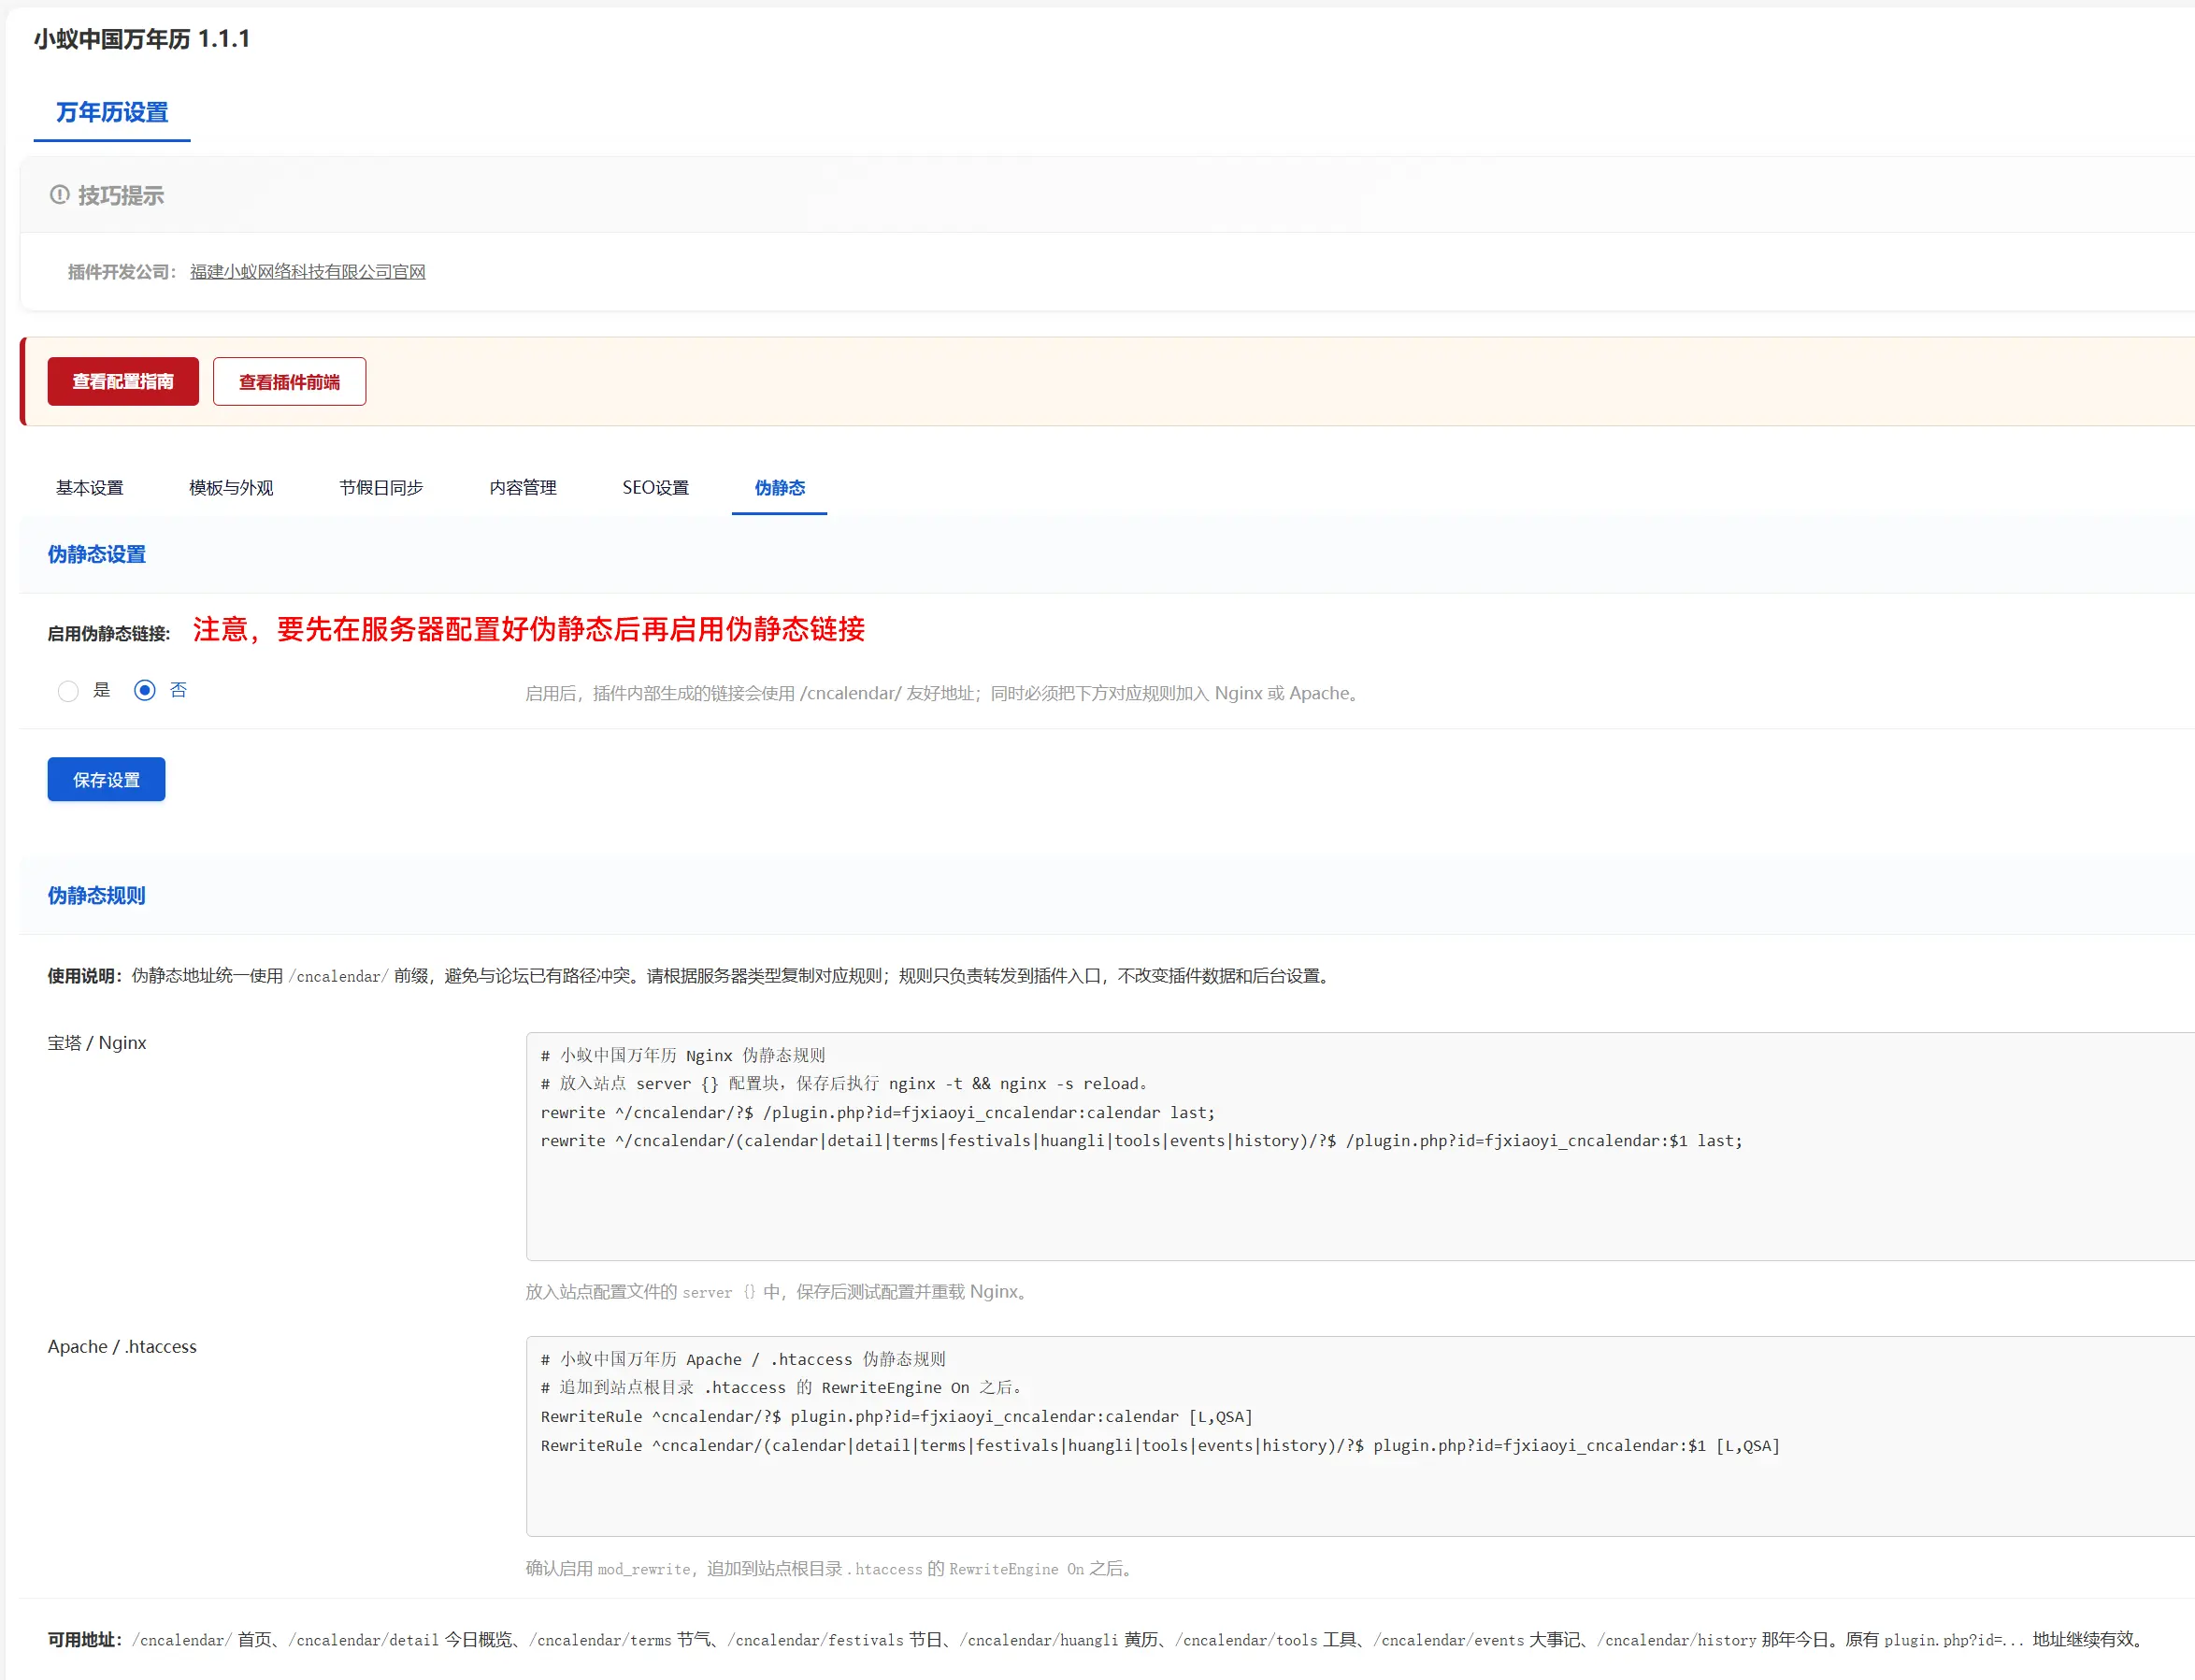Click the 查看插件前端 button

pyautogui.click(x=289, y=381)
